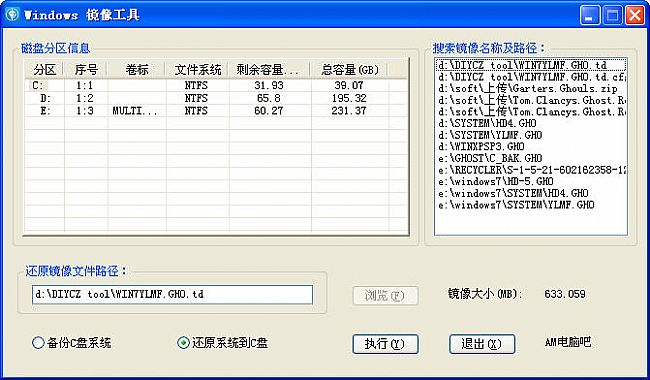Click the 剩余容量 column header
The height and width of the screenshot is (380, 650).
point(269,70)
